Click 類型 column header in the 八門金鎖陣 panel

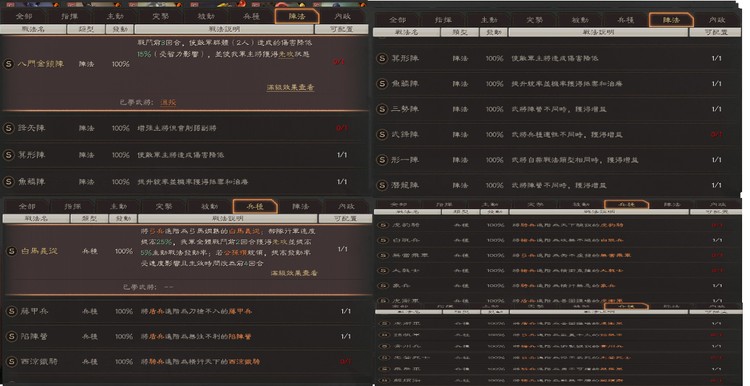(x=86, y=29)
